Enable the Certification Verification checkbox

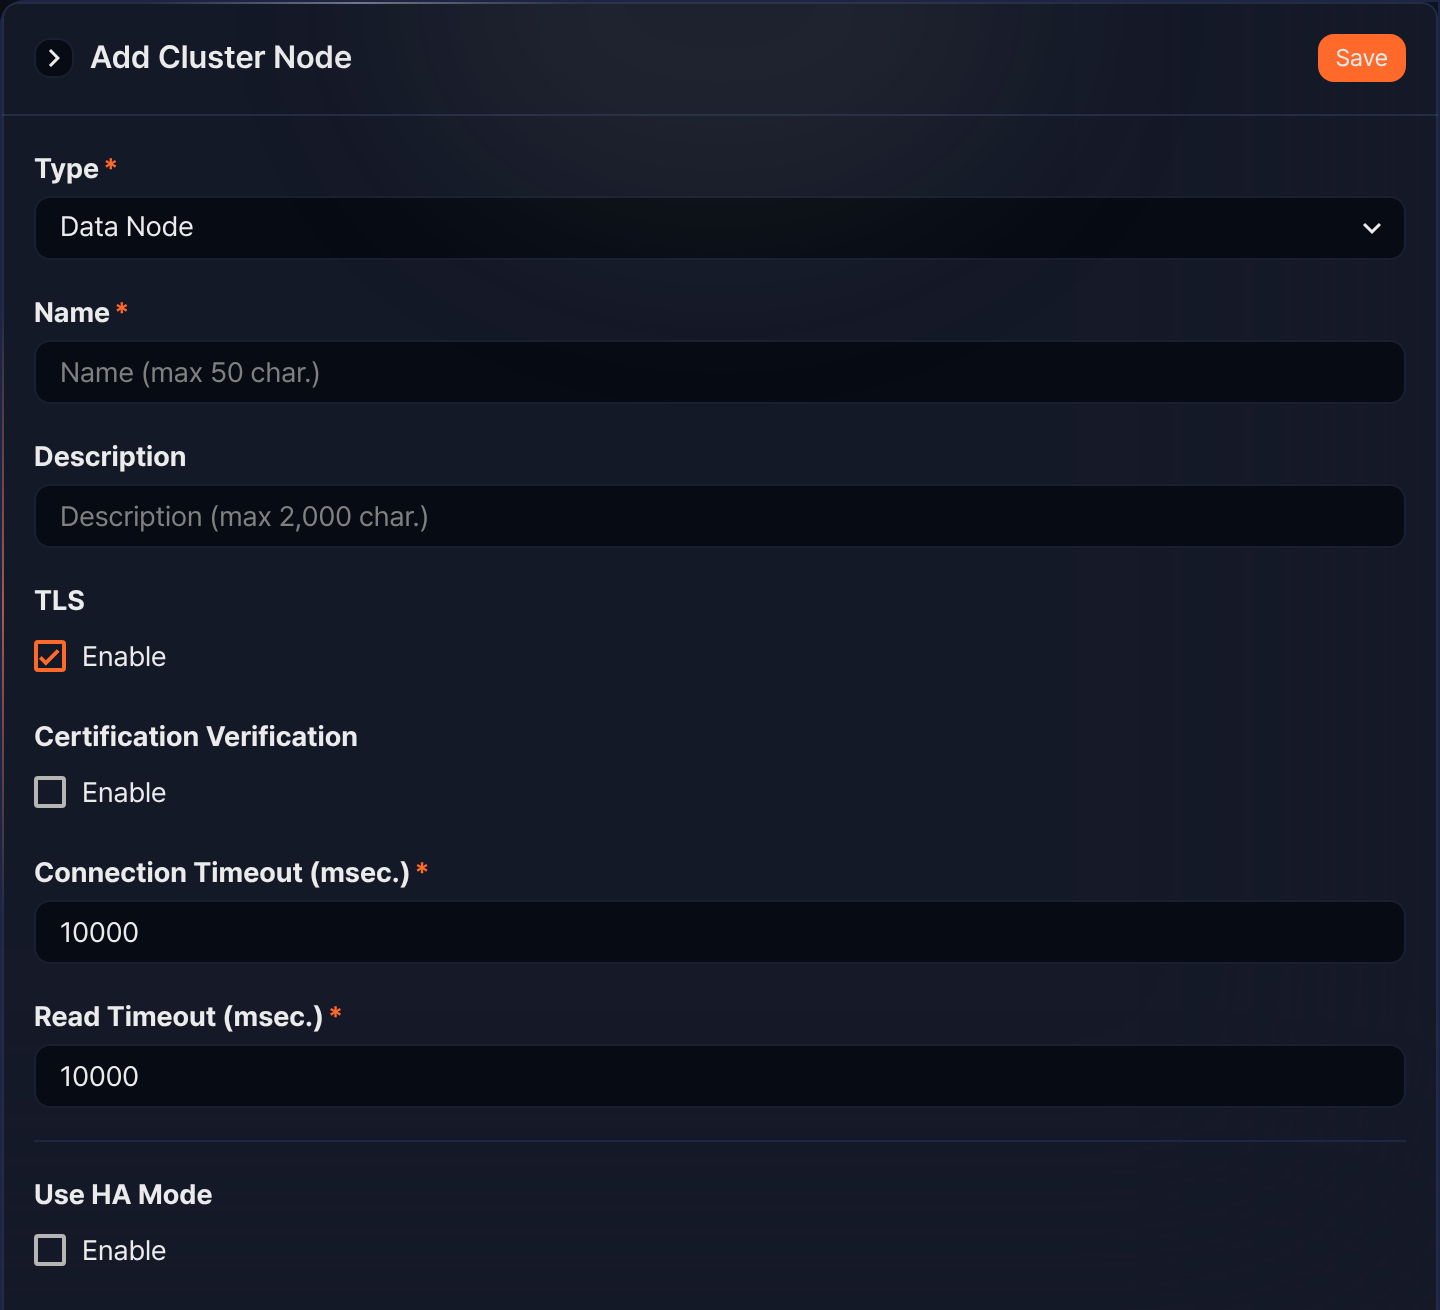pos(50,792)
